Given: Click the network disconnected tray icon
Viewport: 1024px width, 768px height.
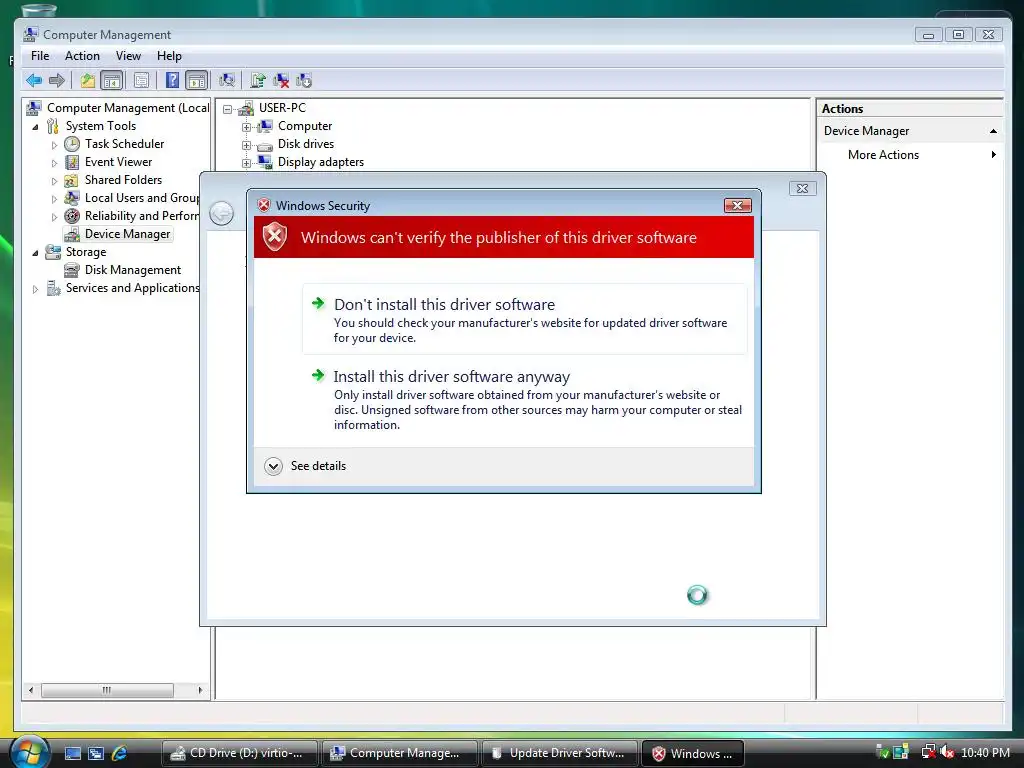Looking at the screenshot, I should (x=928, y=752).
